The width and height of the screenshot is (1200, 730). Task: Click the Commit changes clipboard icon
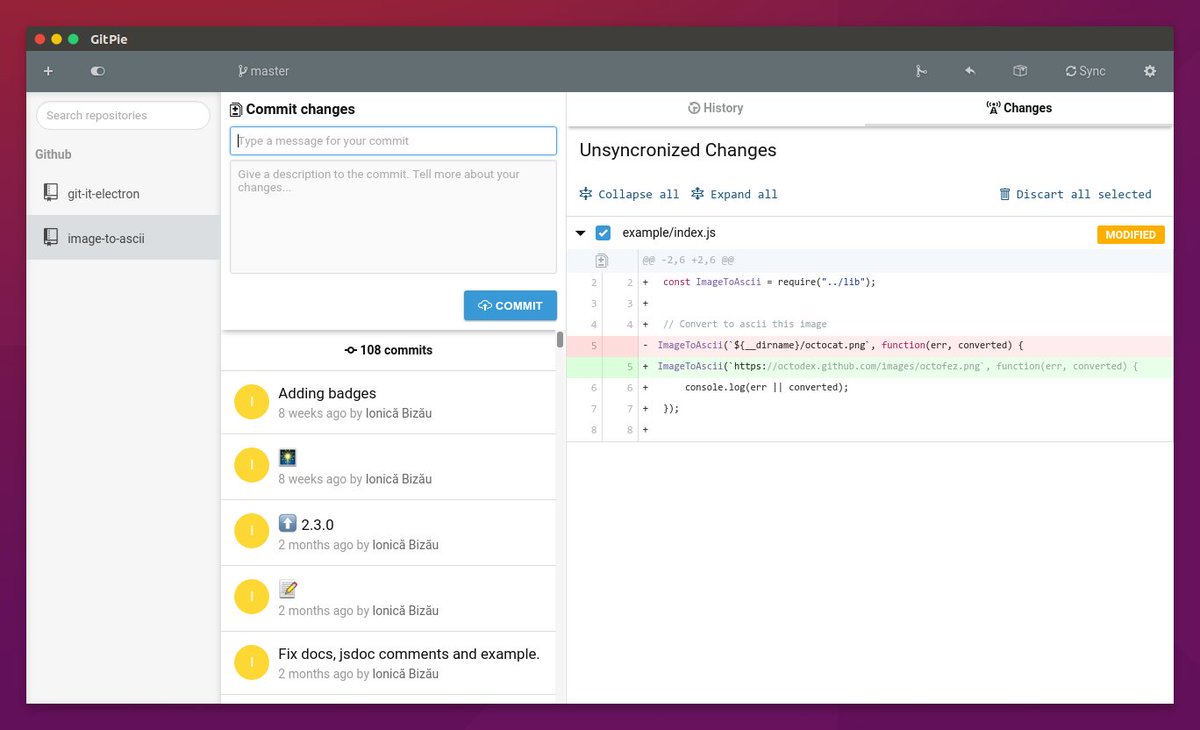236,110
